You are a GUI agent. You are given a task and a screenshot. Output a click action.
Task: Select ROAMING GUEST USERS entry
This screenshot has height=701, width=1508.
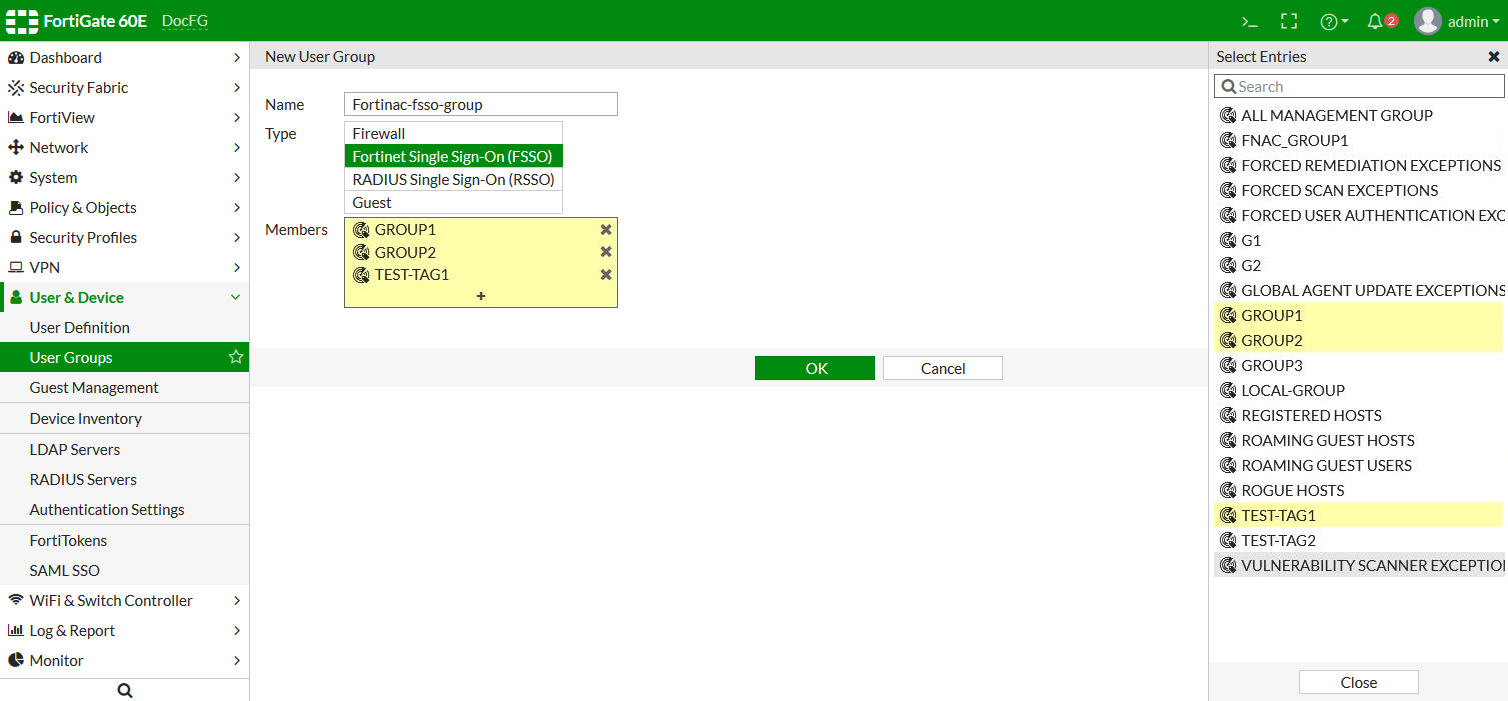point(1359,465)
